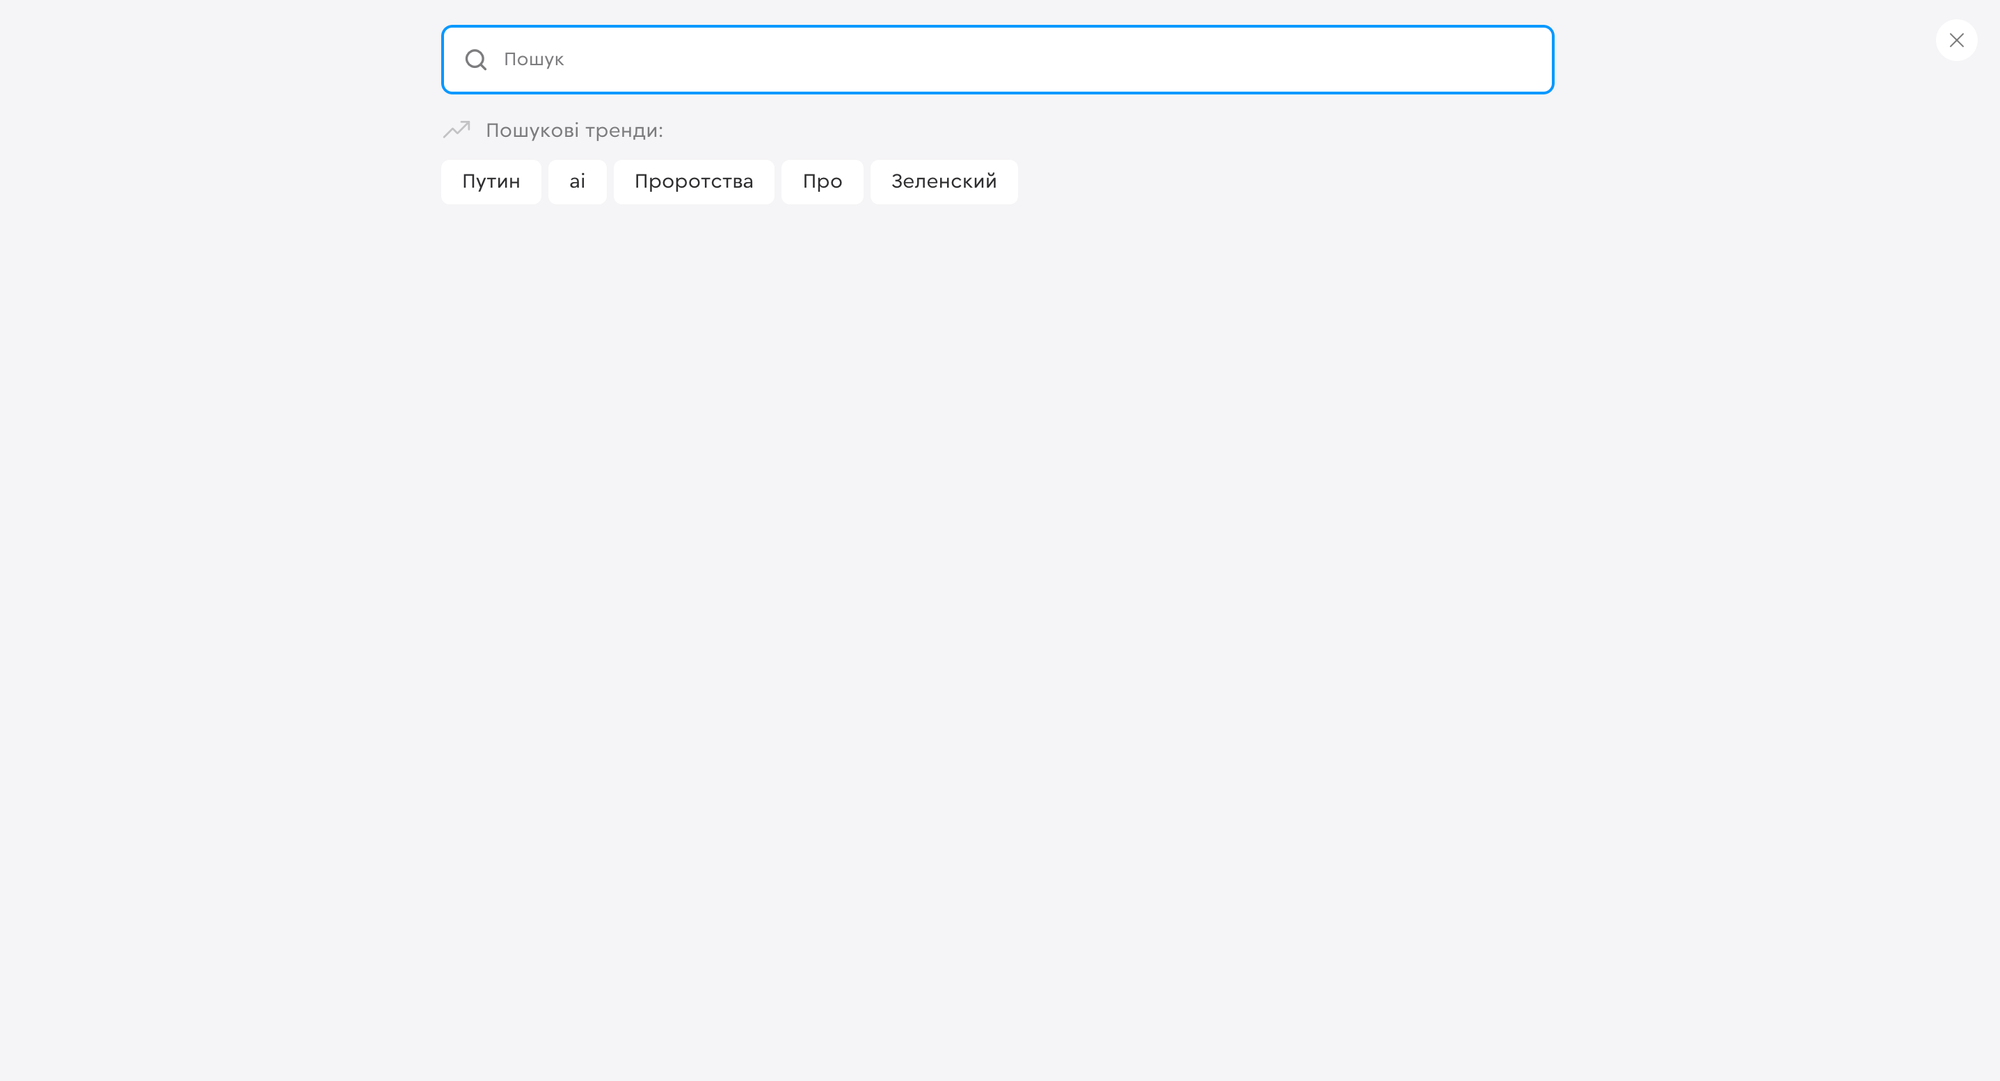Click the trending arrow icon

pos(457,130)
